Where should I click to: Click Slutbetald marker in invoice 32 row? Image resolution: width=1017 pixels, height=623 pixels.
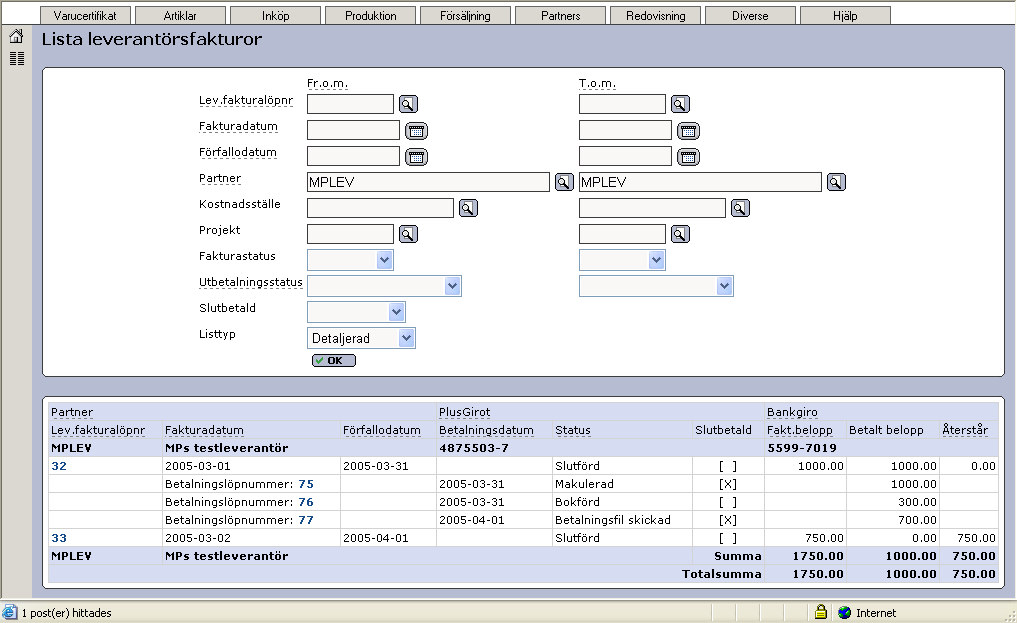point(728,466)
